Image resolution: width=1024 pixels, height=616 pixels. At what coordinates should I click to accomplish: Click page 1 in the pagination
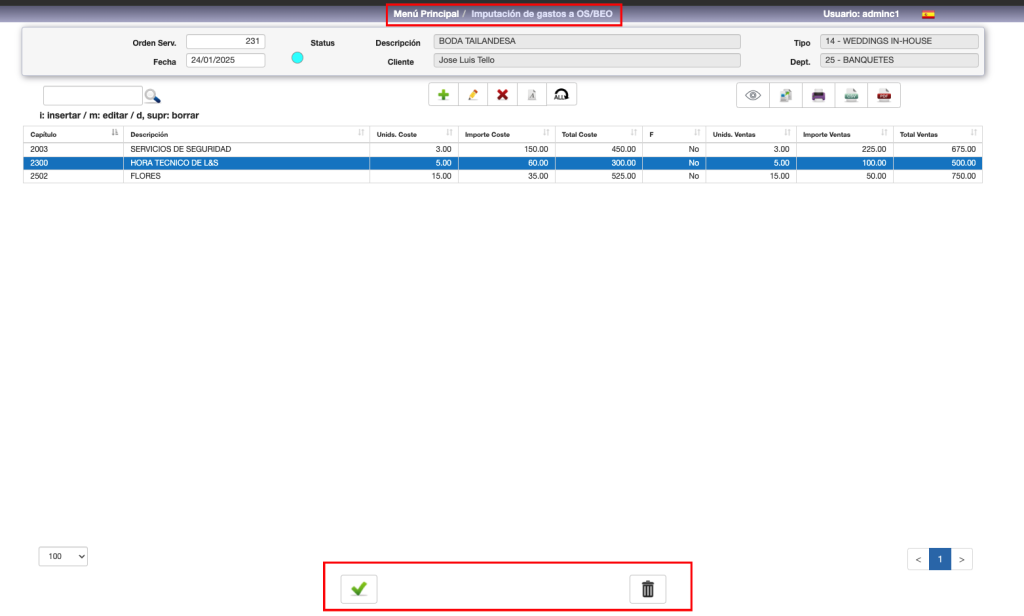pos(940,559)
